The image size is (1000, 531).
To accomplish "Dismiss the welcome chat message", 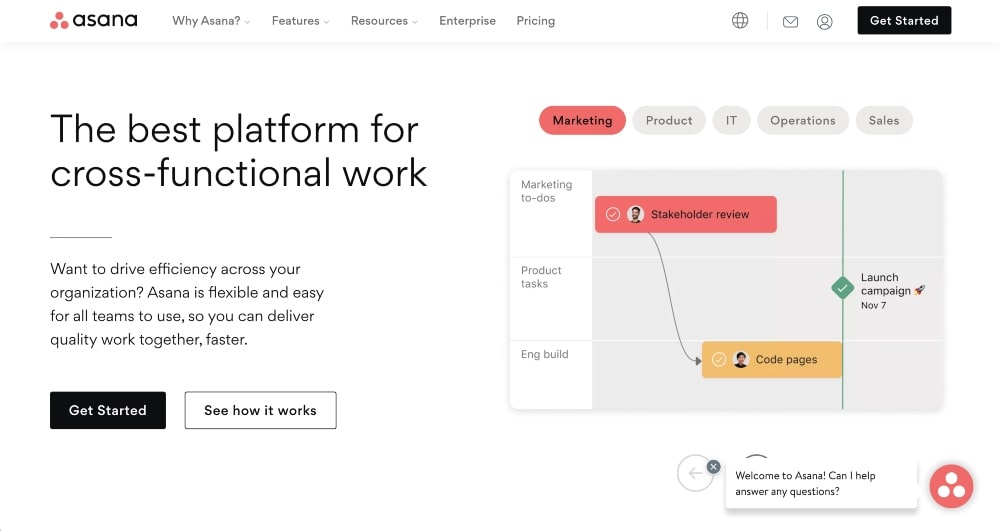I will (x=714, y=467).
